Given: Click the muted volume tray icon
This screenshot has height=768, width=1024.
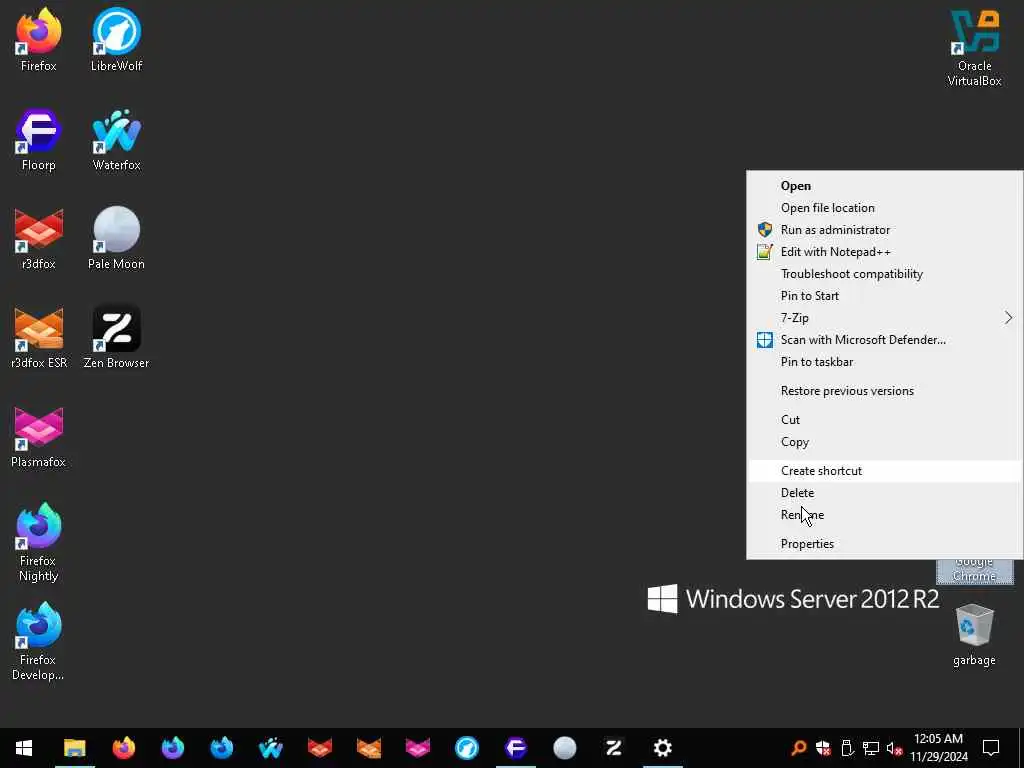Looking at the screenshot, I should 895,748.
